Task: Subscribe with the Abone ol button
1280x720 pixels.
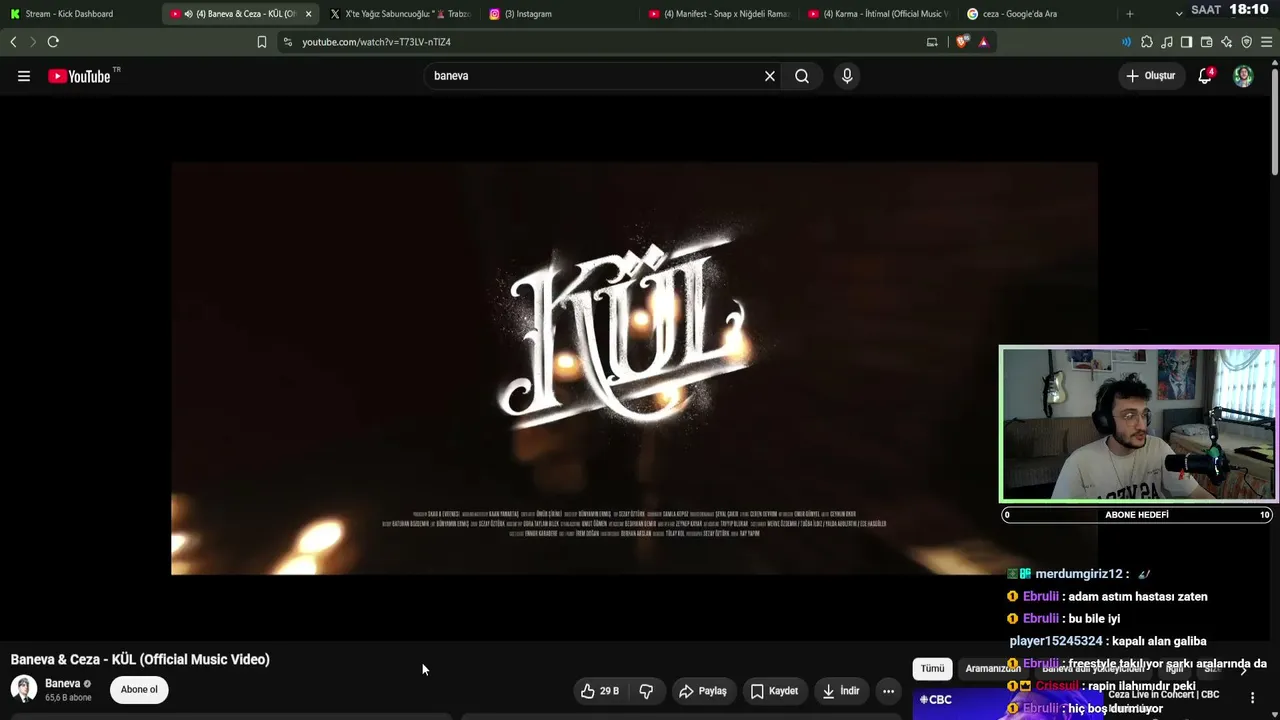Action: 139,689
